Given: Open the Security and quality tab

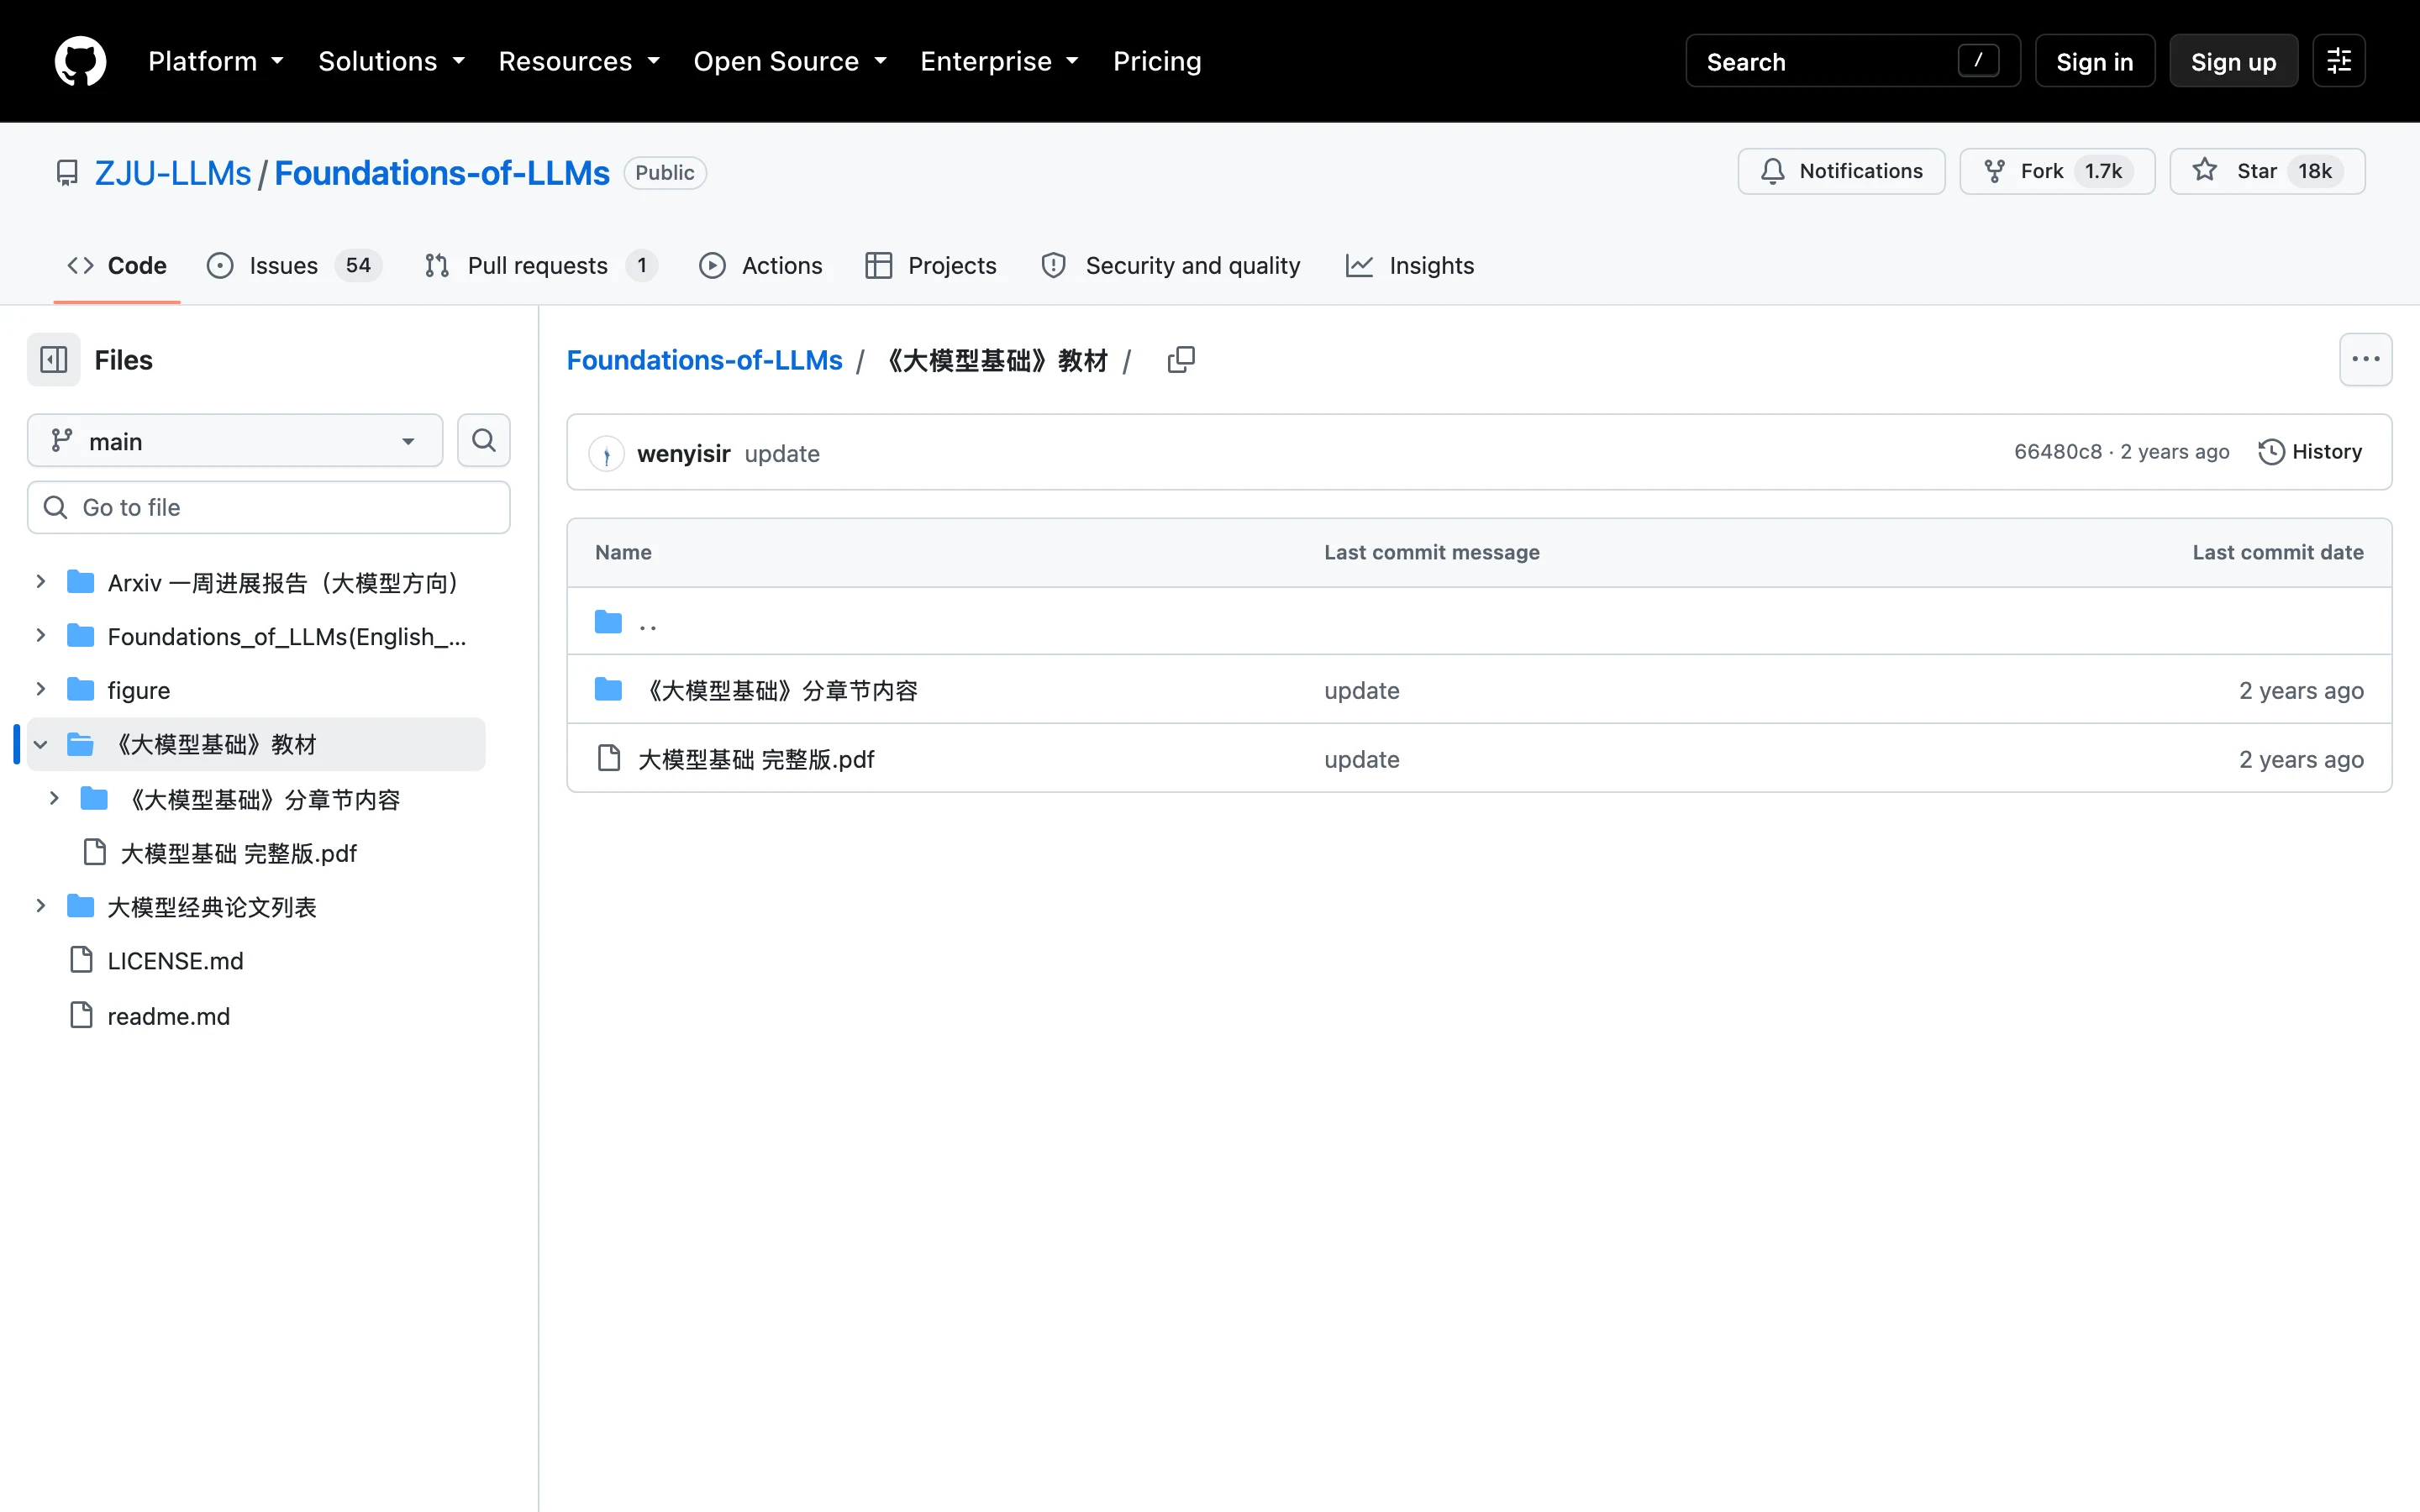Looking at the screenshot, I should coord(1171,265).
